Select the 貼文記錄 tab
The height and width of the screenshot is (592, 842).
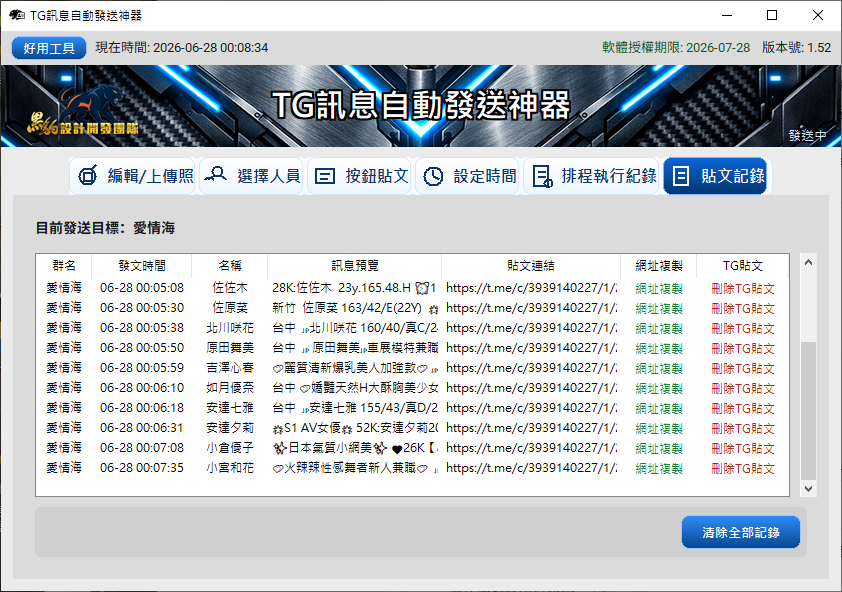[715, 176]
